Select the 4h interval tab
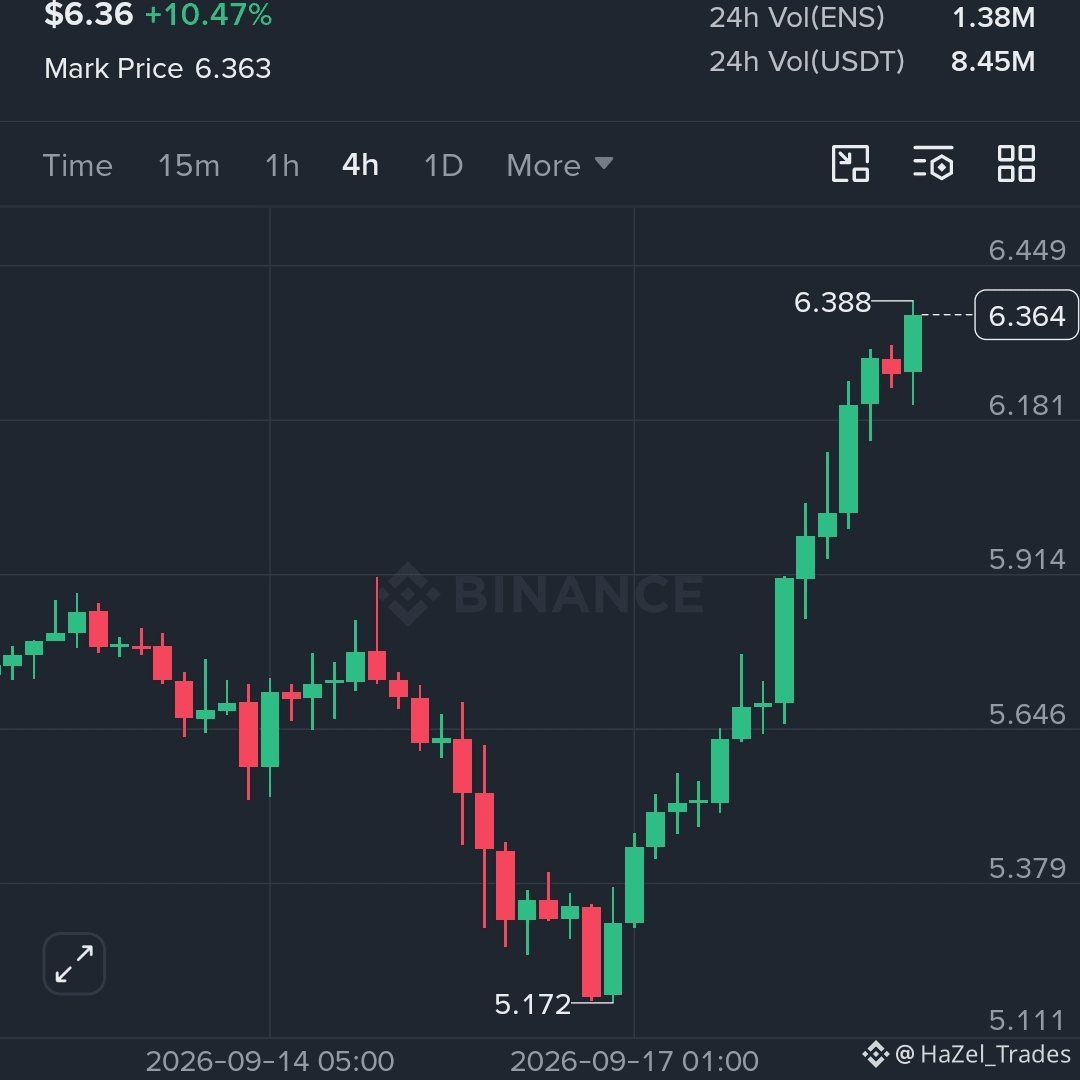Viewport: 1080px width, 1080px height. pyautogui.click(x=360, y=165)
